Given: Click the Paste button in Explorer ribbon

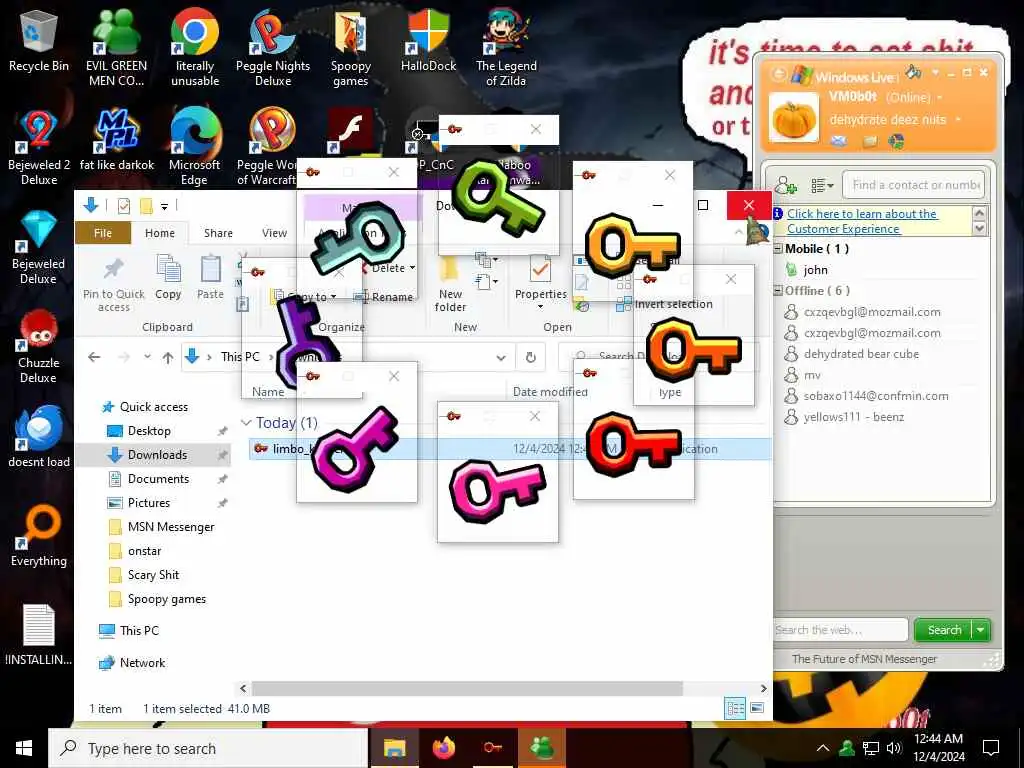Looking at the screenshot, I should [x=210, y=277].
